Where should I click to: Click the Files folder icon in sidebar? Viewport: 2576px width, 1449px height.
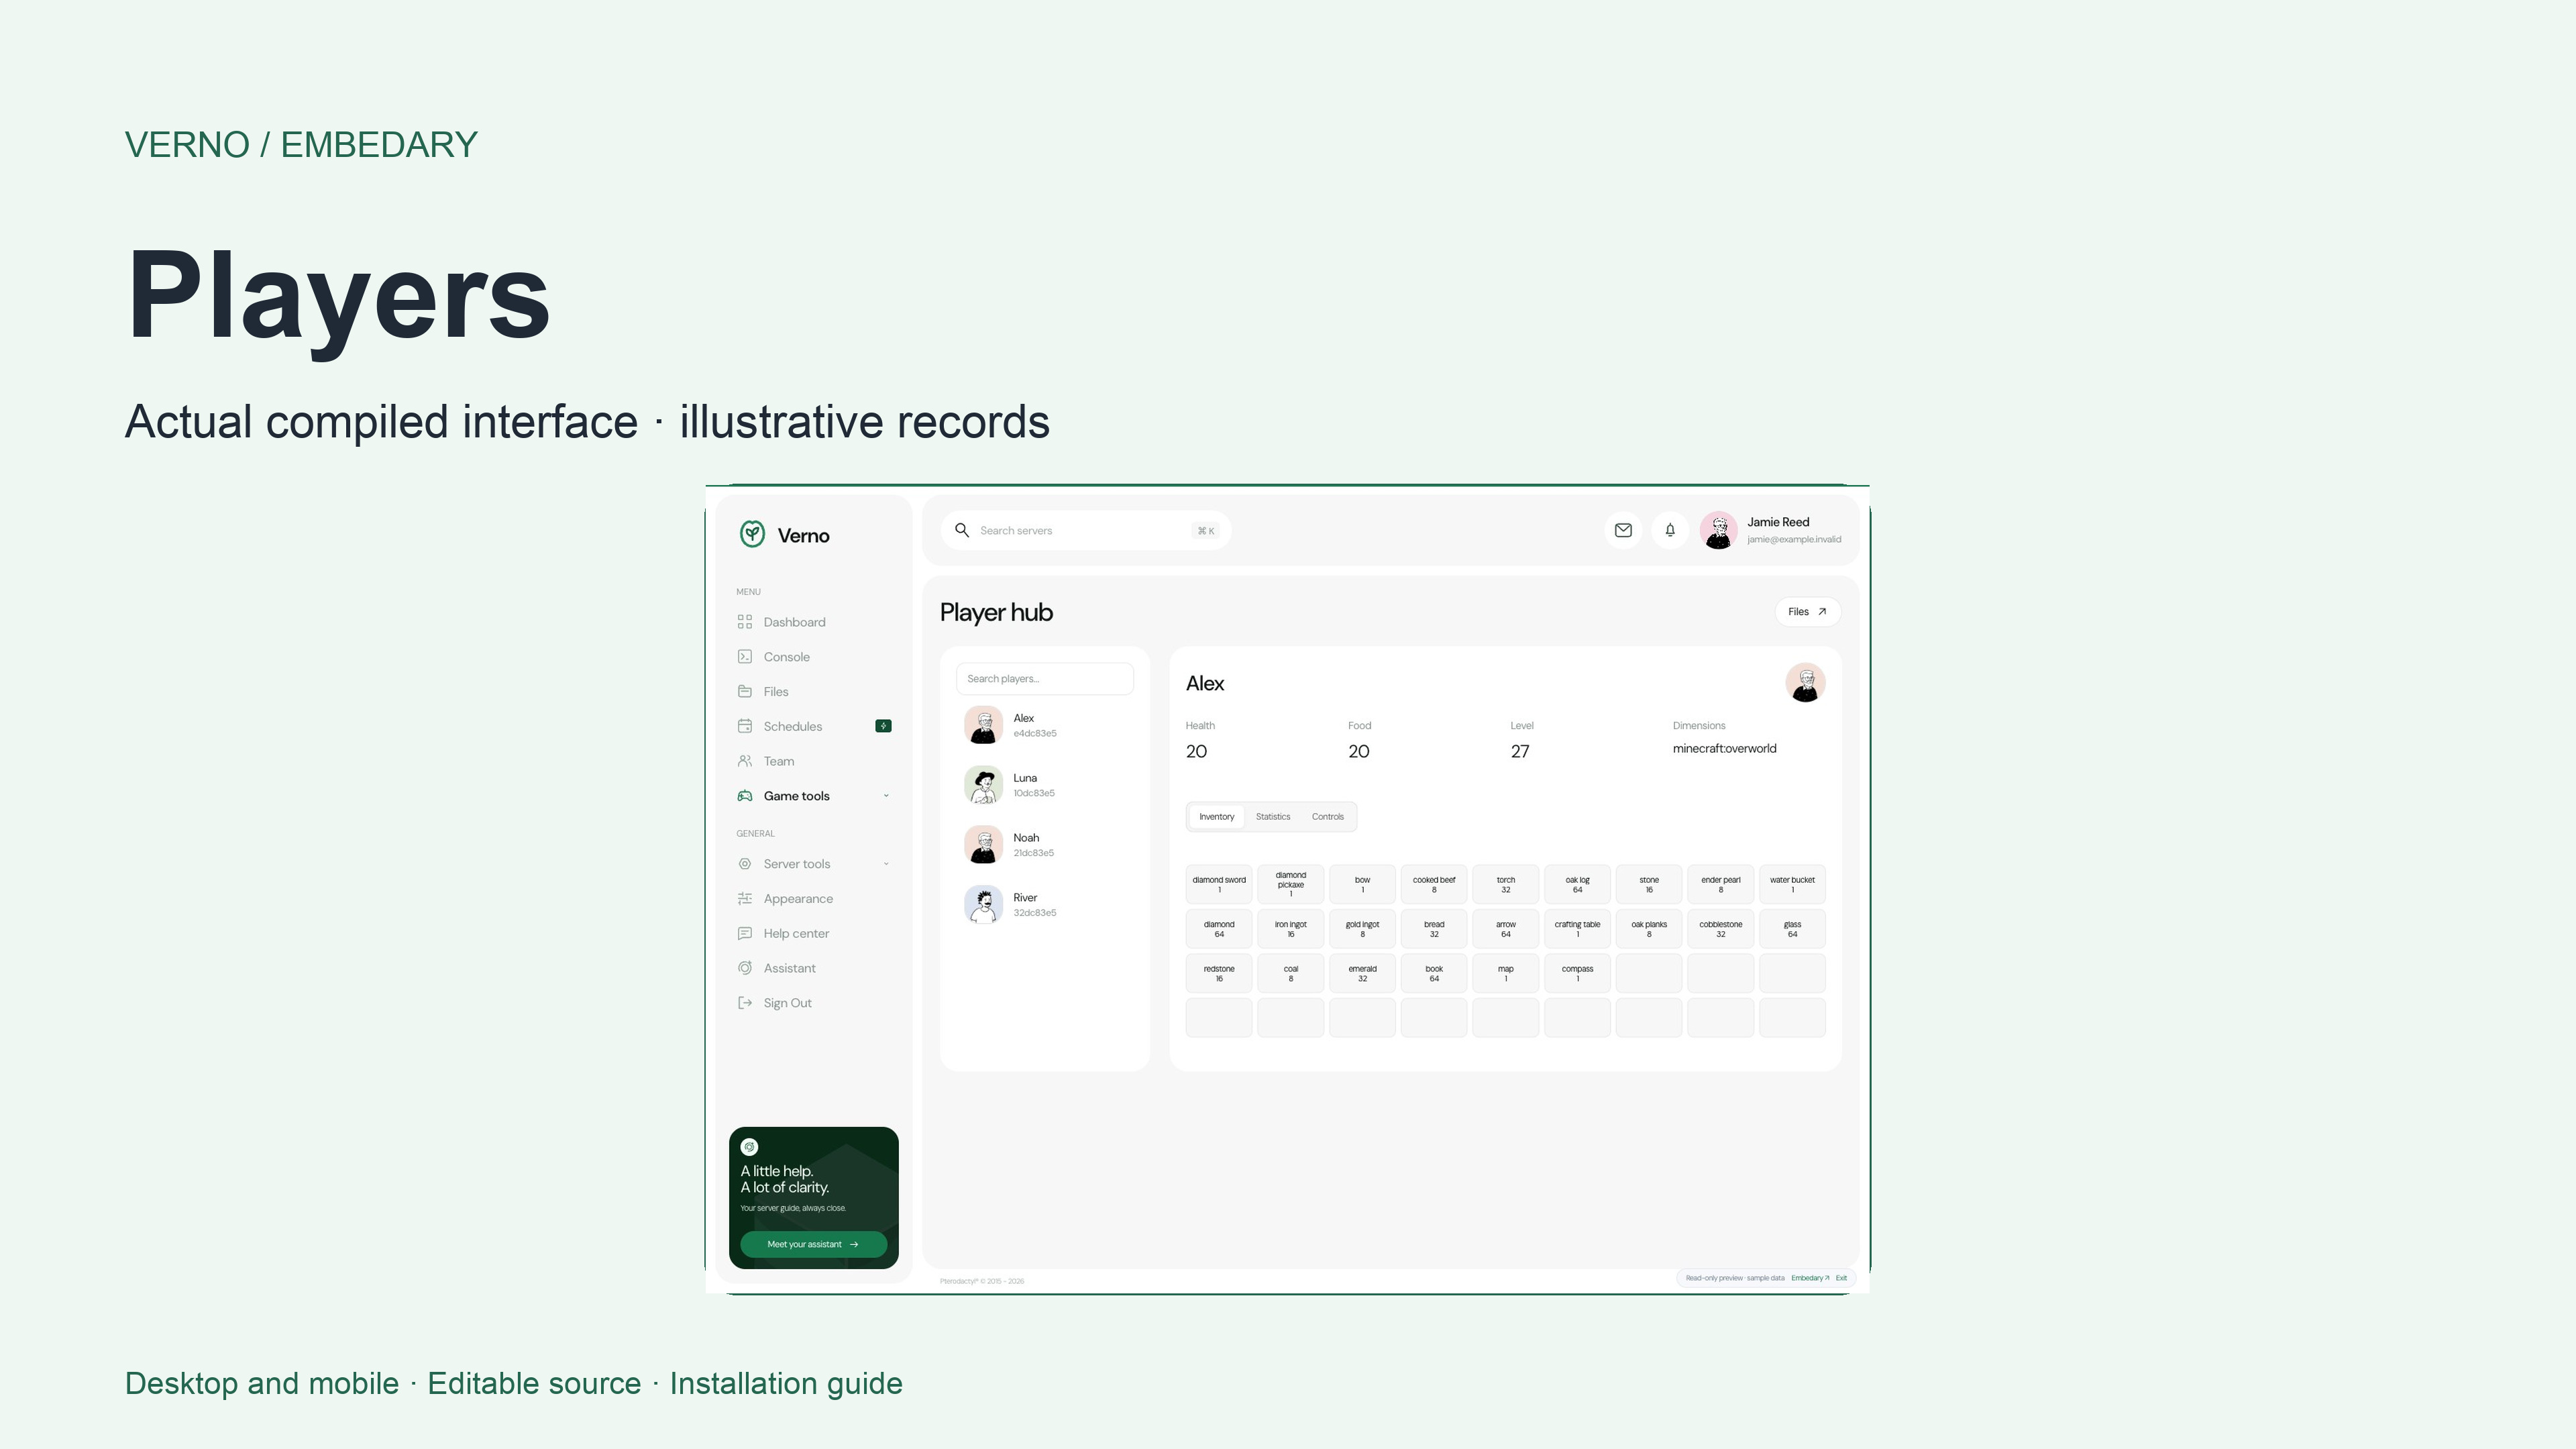[744, 691]
